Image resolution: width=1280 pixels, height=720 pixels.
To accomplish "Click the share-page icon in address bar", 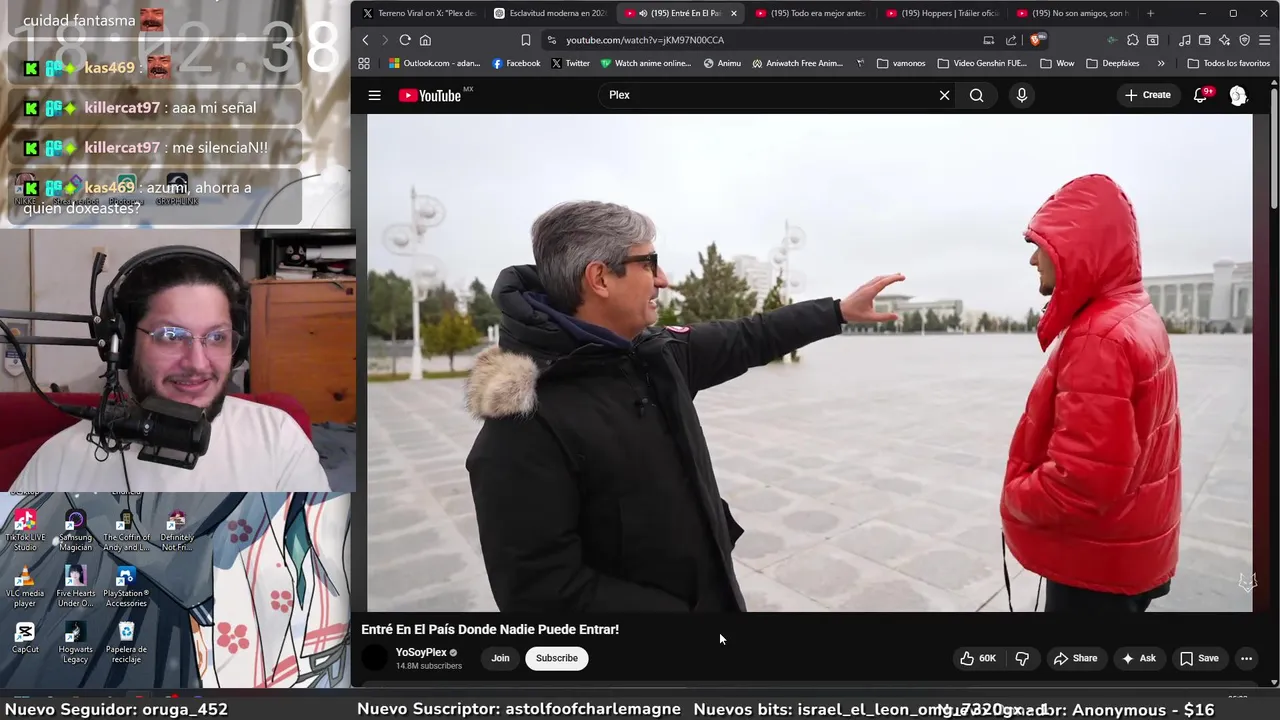I will tap(1011, 40).
